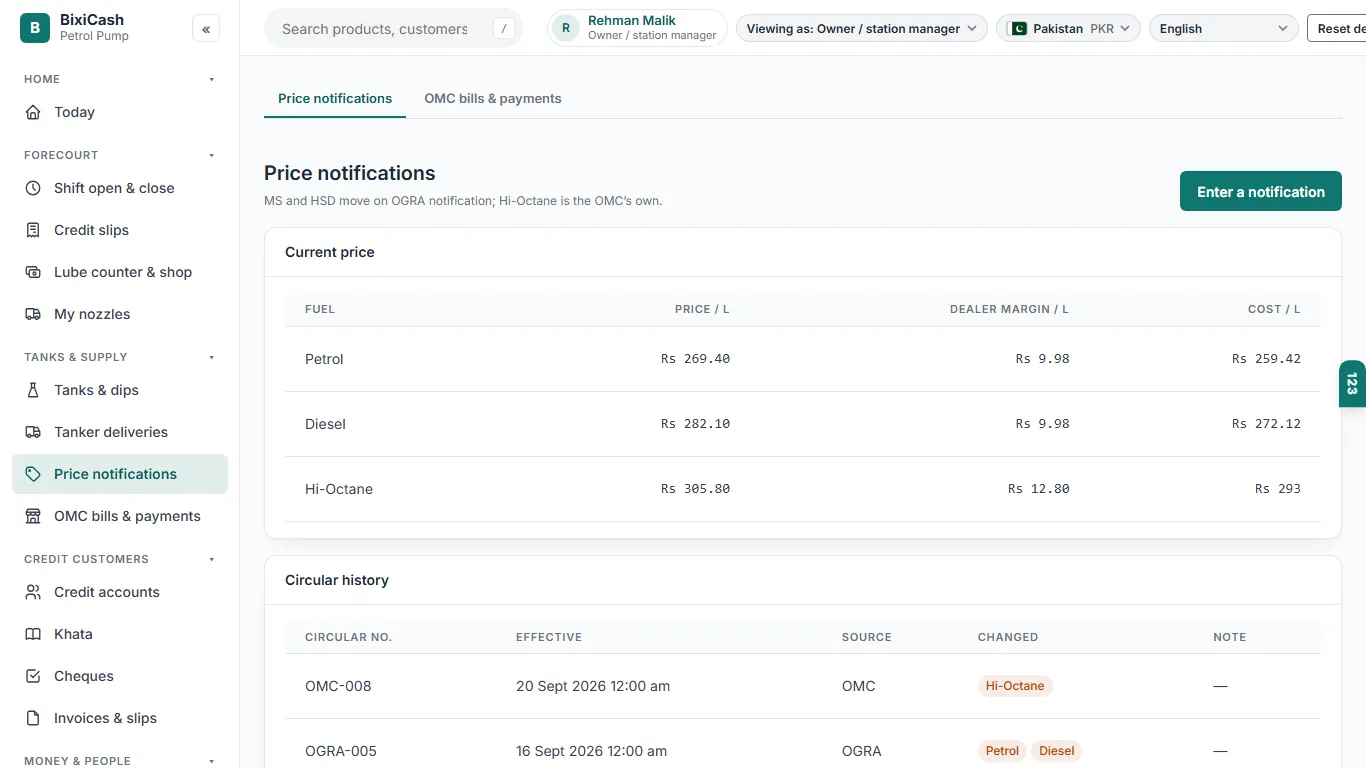
Task: Click the Petrol tag in OGRA-005 row
Action: click(1002, 751)
